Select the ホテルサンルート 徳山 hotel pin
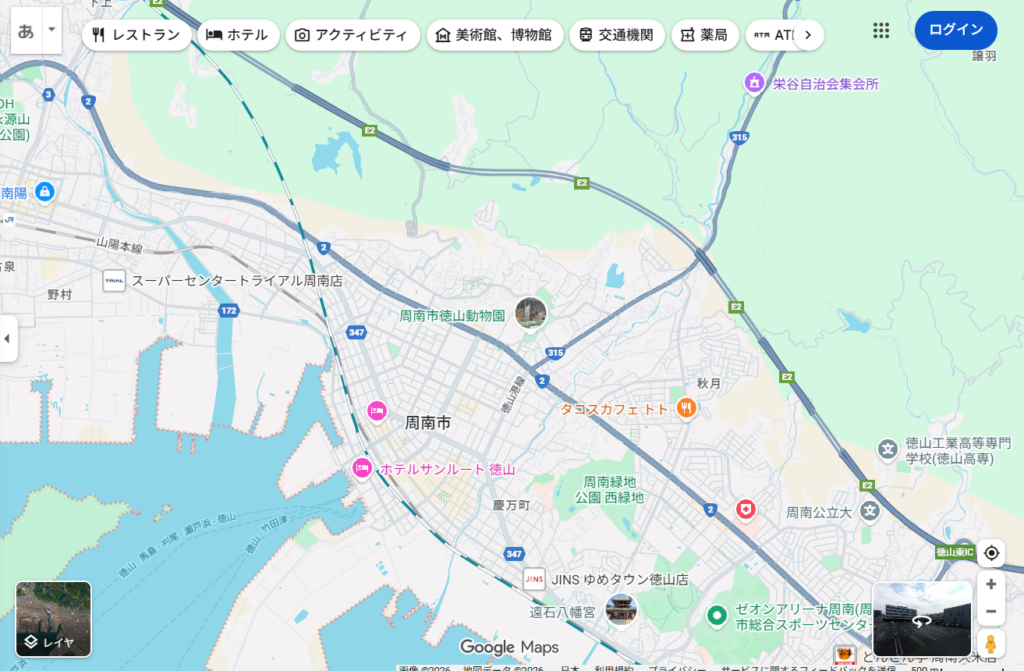Image resolution: width=1024 pixels, height=671 pixels. (x=362, y=468)
